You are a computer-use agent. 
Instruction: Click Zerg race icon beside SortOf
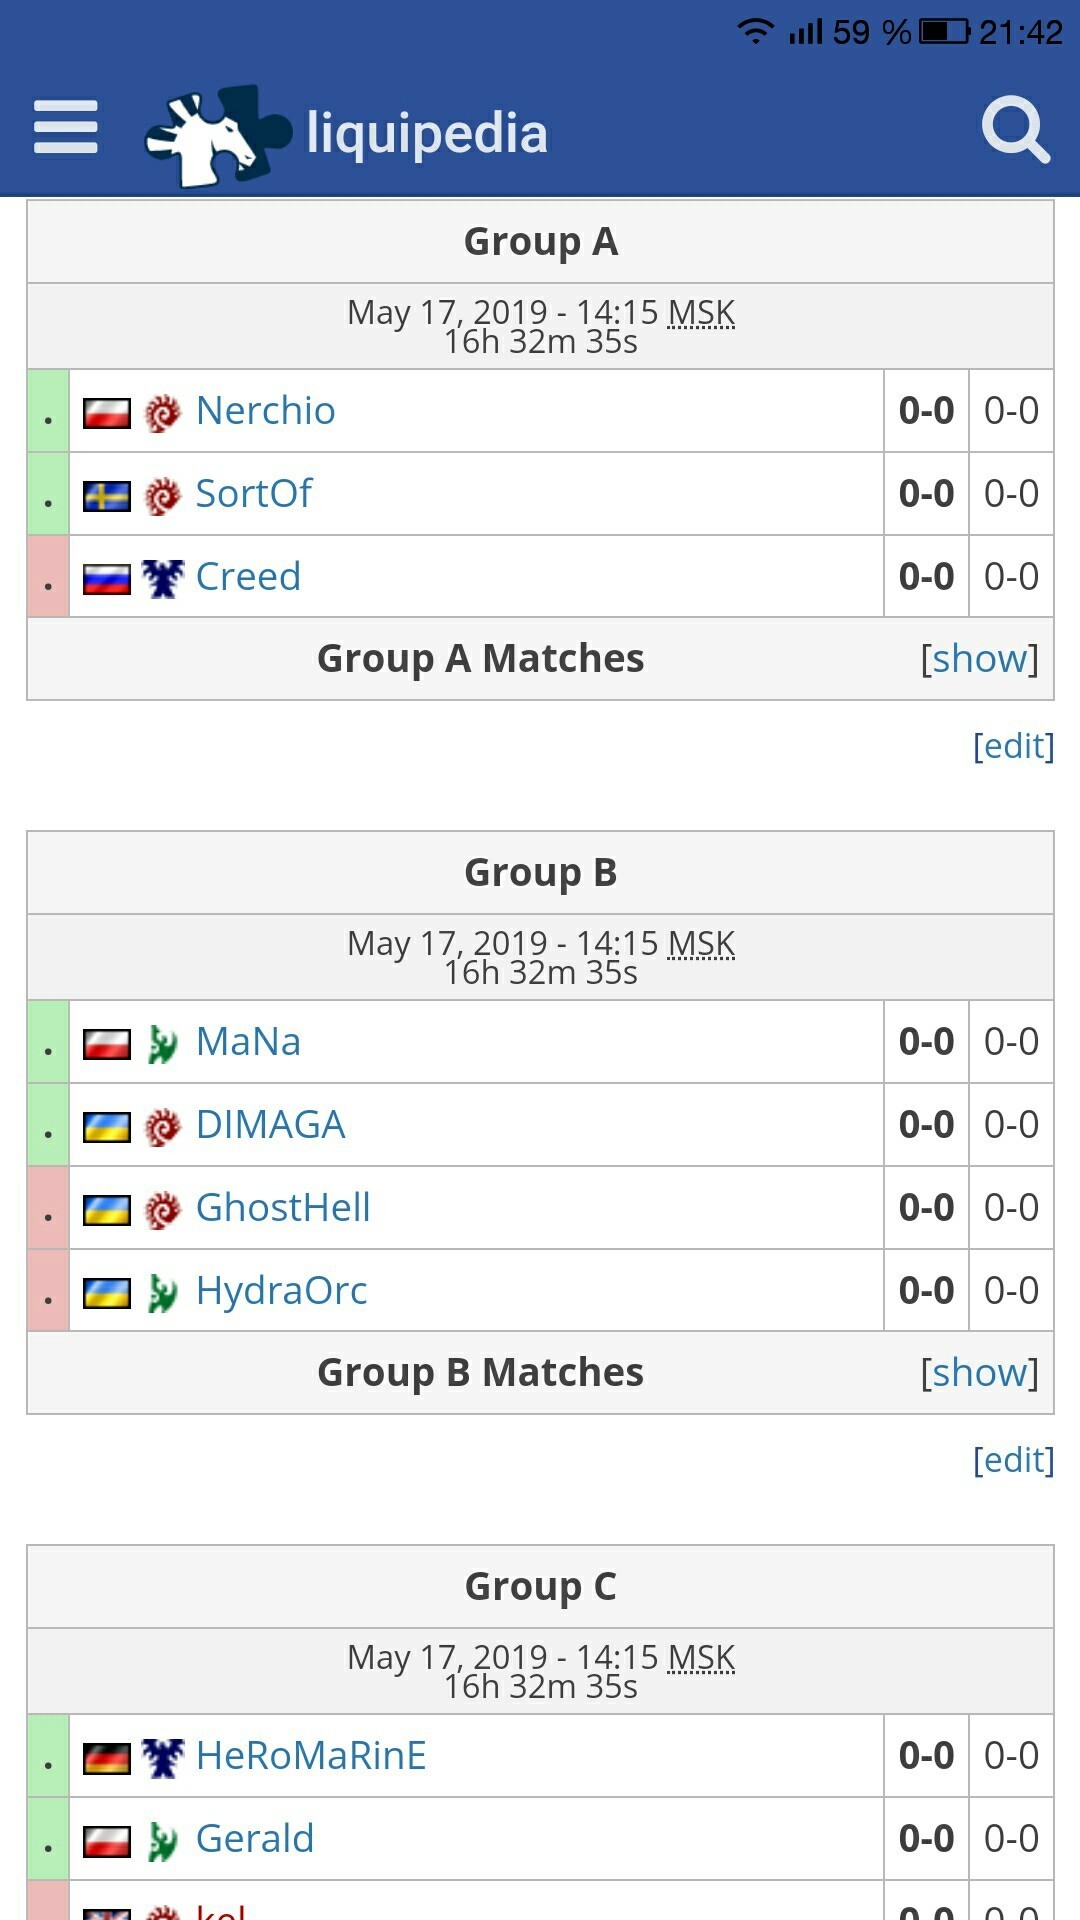tap(163, 495)
